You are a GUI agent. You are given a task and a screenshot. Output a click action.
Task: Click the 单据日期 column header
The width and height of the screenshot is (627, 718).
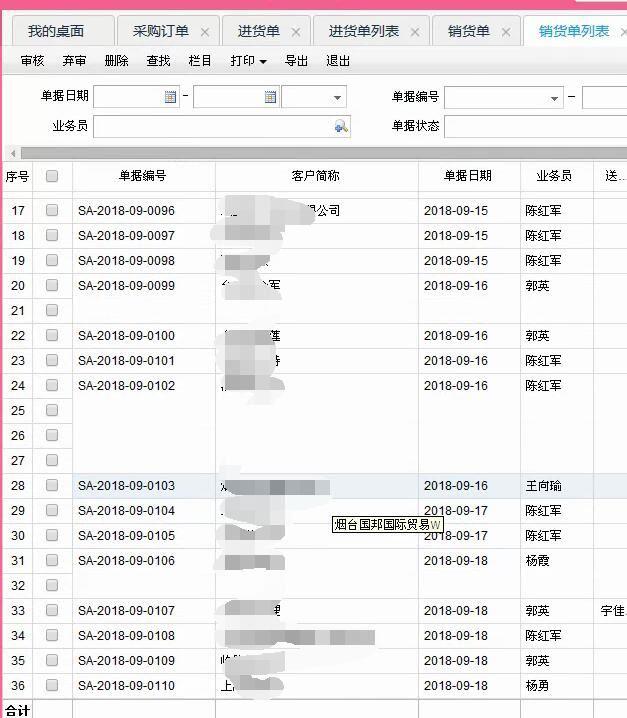pyautogui.click(x=468, y=176)
